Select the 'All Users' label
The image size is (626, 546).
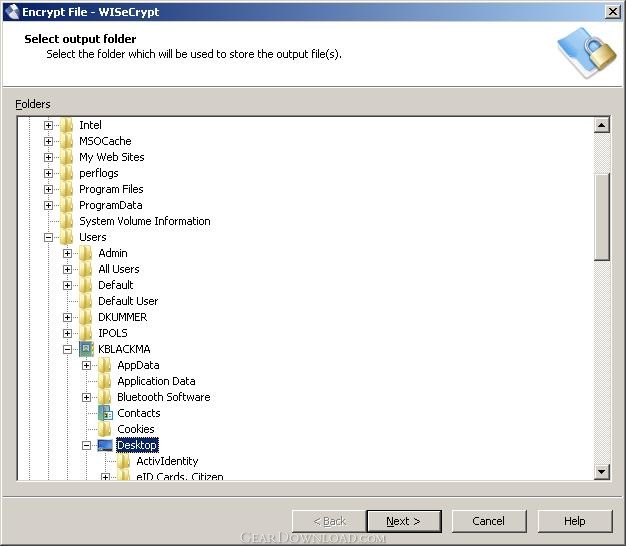point(119,269)
